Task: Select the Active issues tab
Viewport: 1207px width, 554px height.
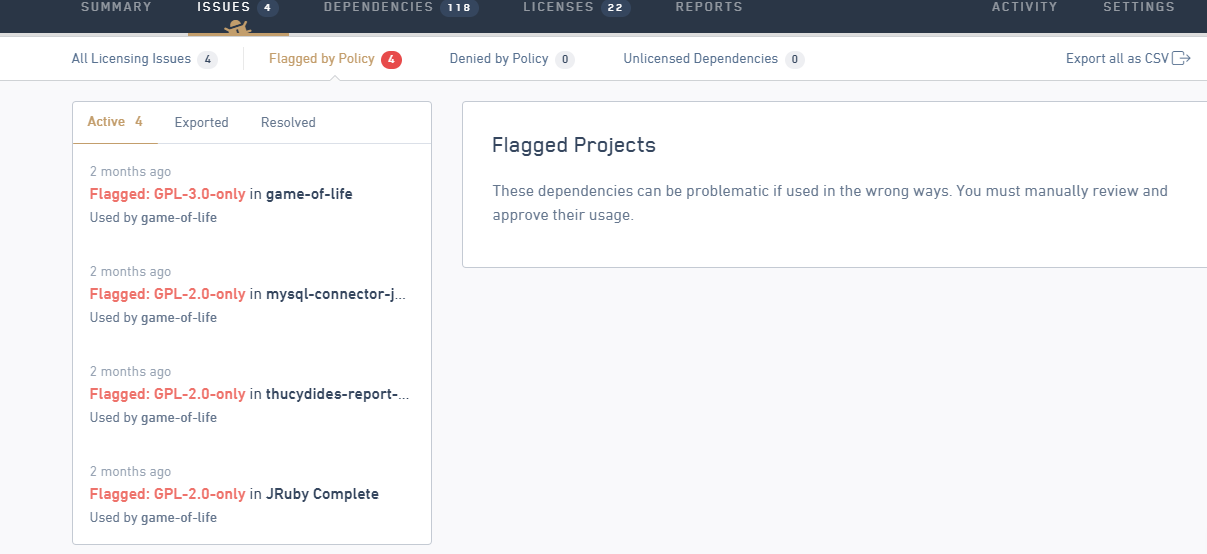Action: (x=115, y=122)
